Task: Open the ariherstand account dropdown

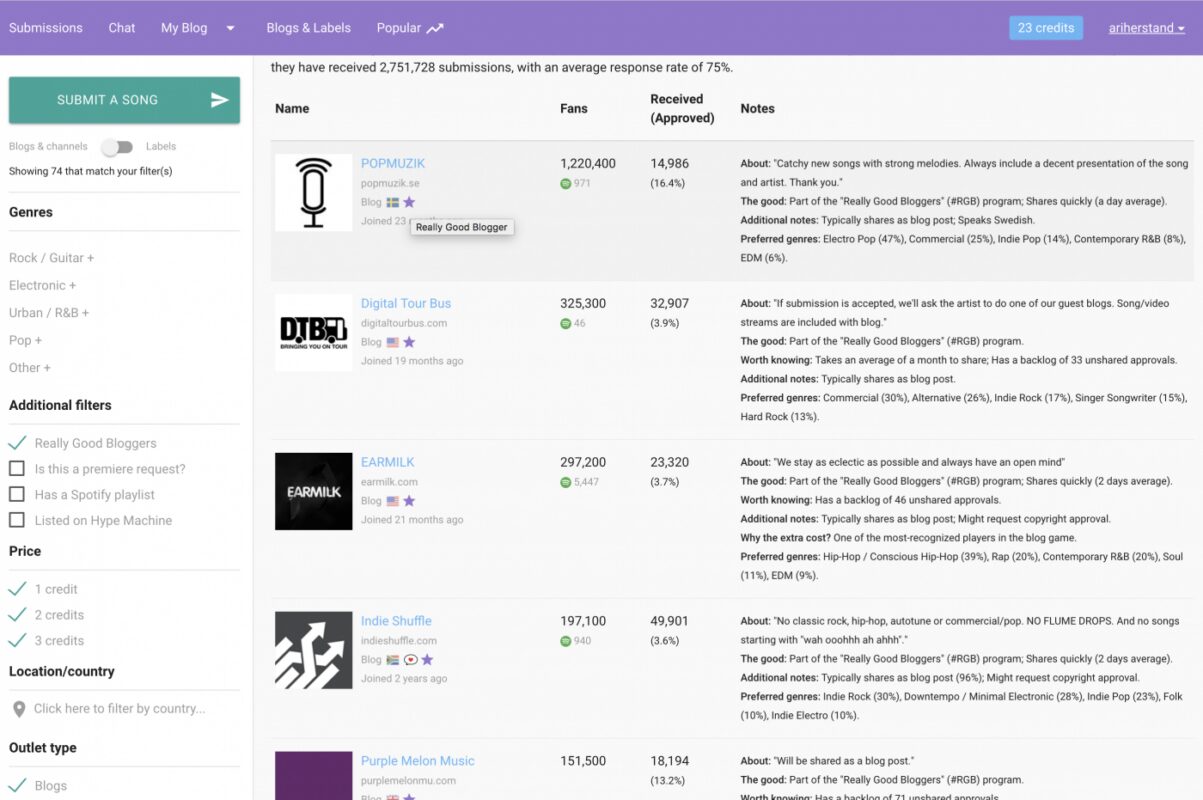Action: [x=1147, y=28]
